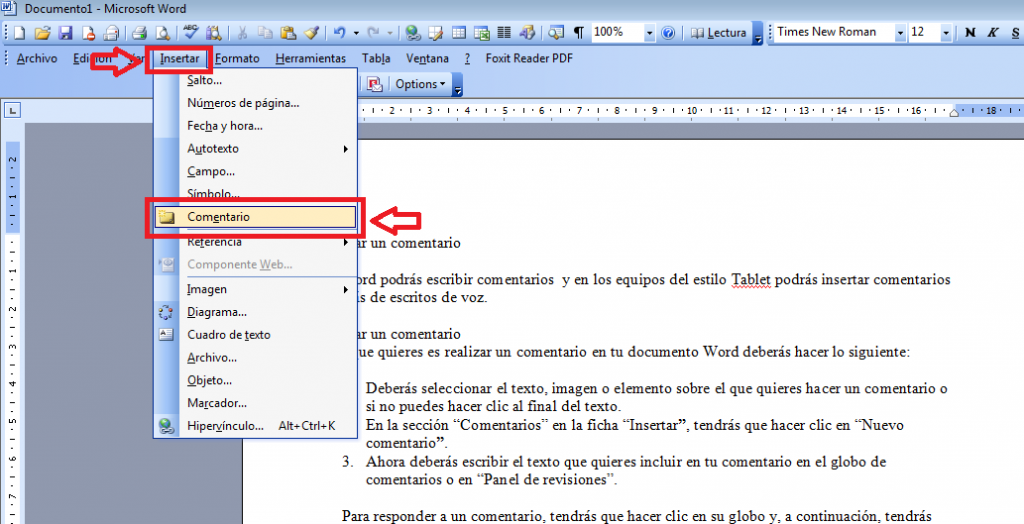Choose Archivo... in Insertar menu
This screenshot has width=1024, height=524.
tap(256, 357)
